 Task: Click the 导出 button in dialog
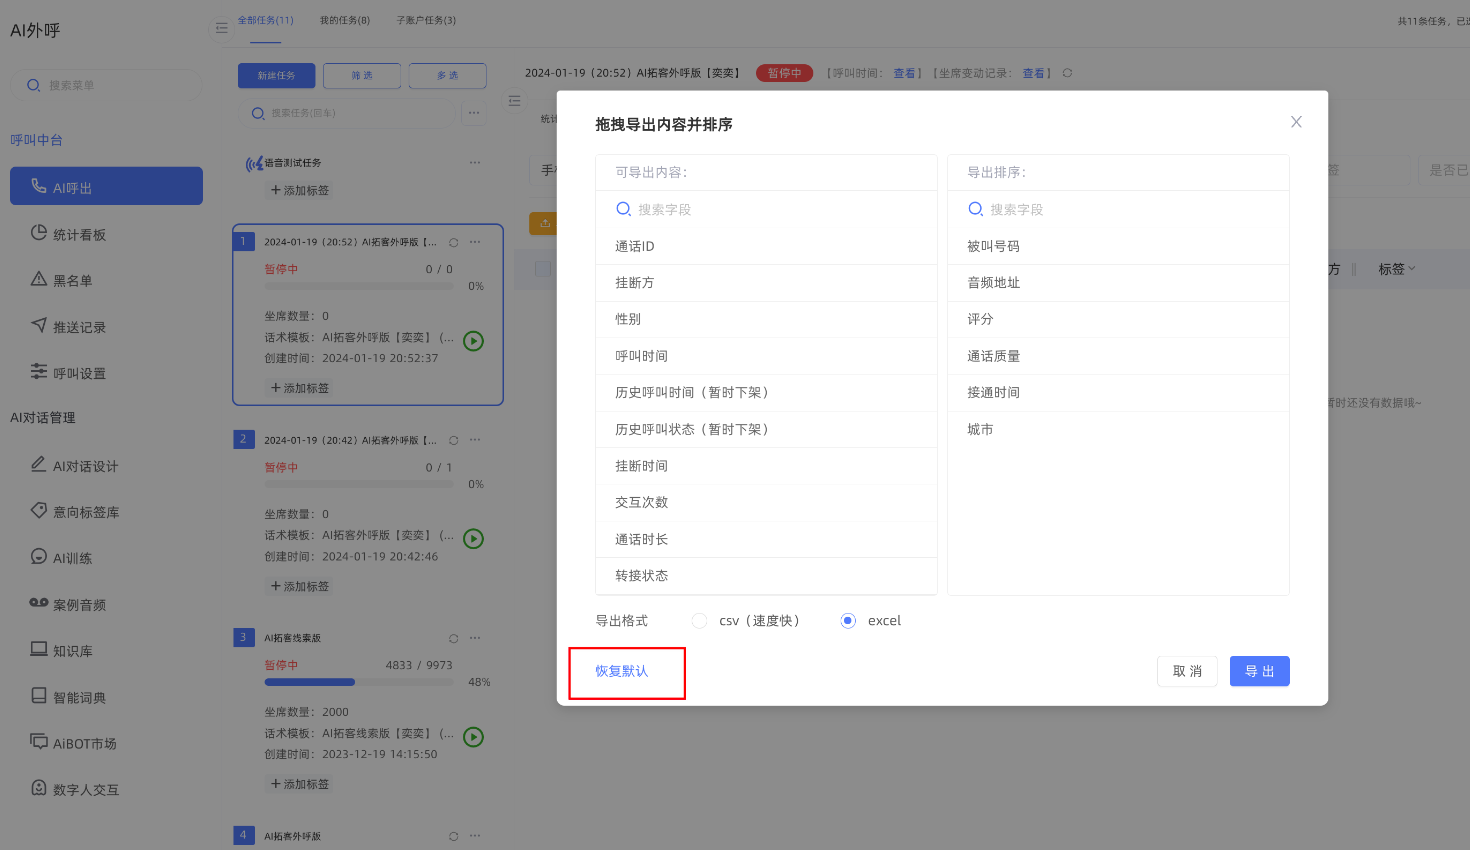[x=1259, y=671]
